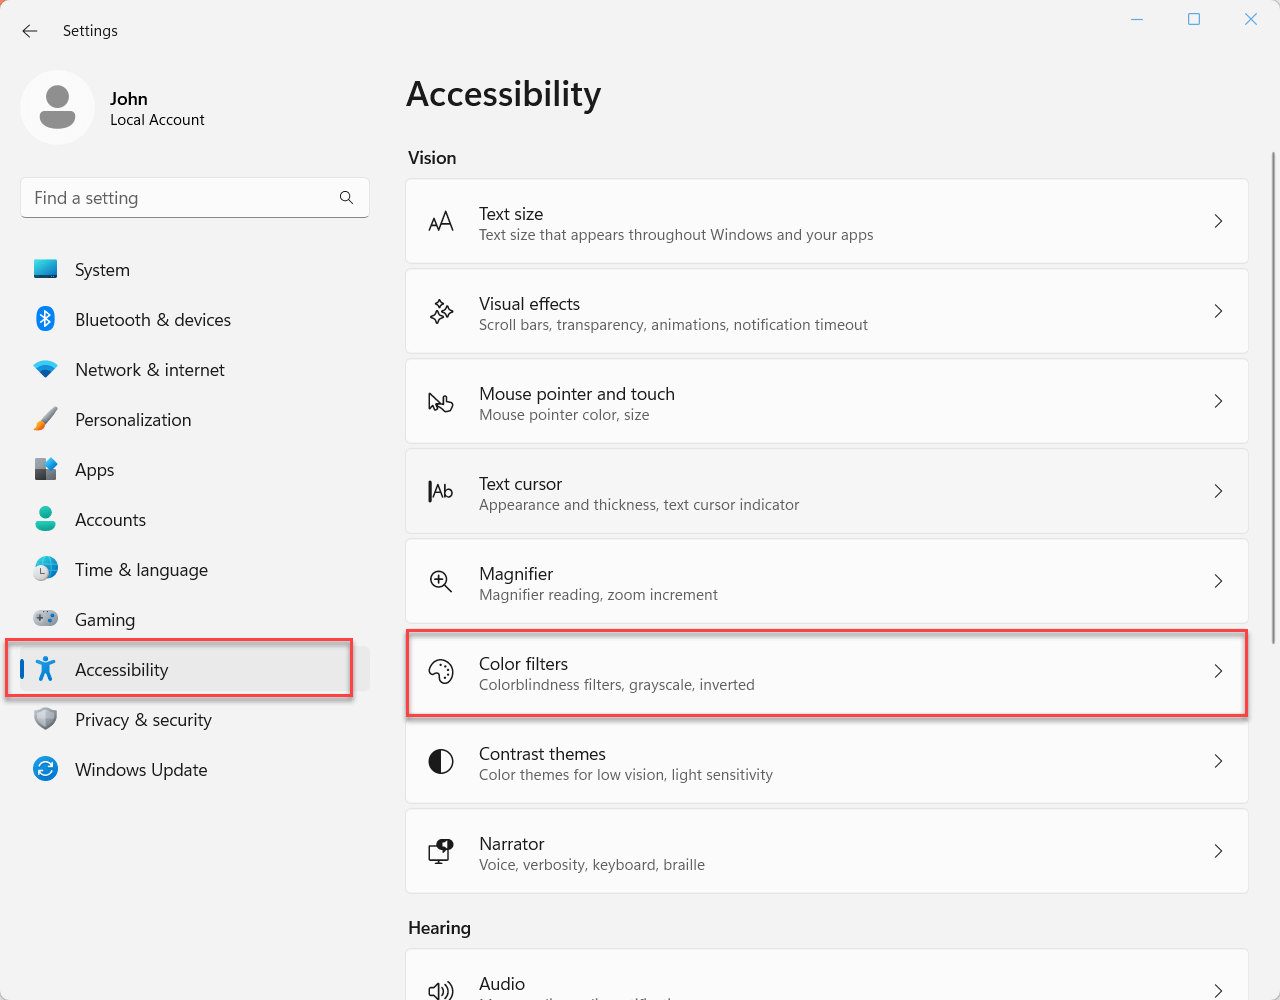Click 'Voice, verbosity, keyboard, braille' text

click(x=592, y=865)
